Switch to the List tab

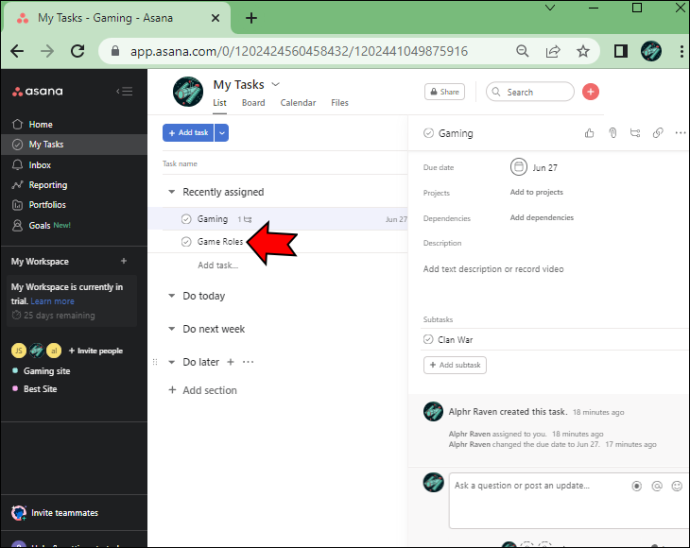(x=220, y=103)
